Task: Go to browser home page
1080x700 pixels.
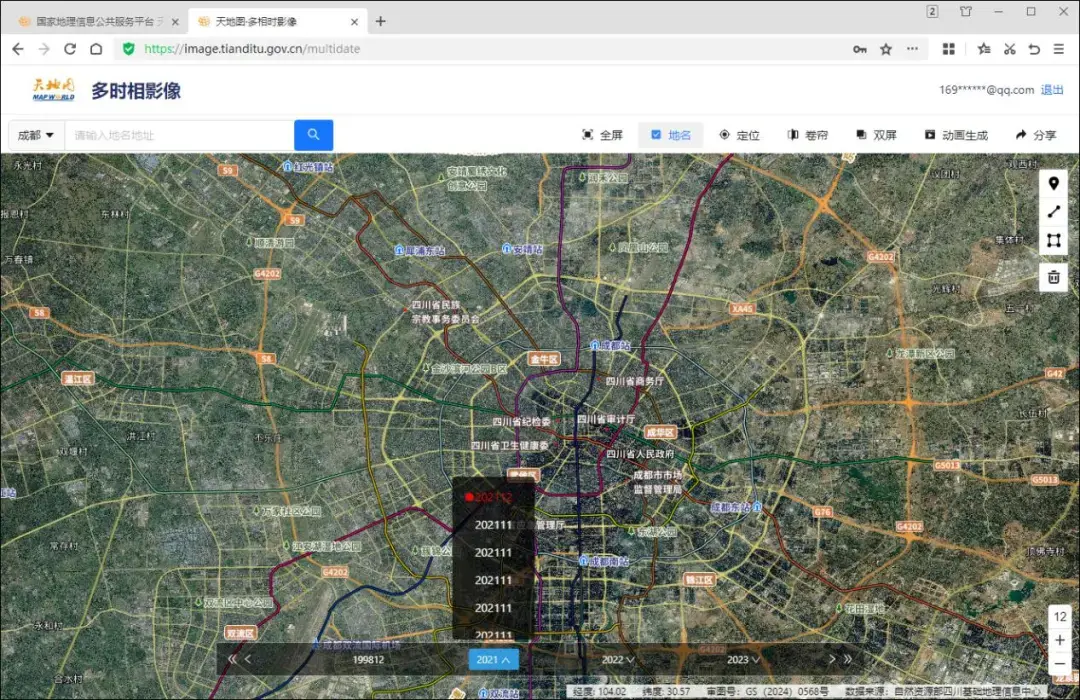Action: click(x=96, y=49)
